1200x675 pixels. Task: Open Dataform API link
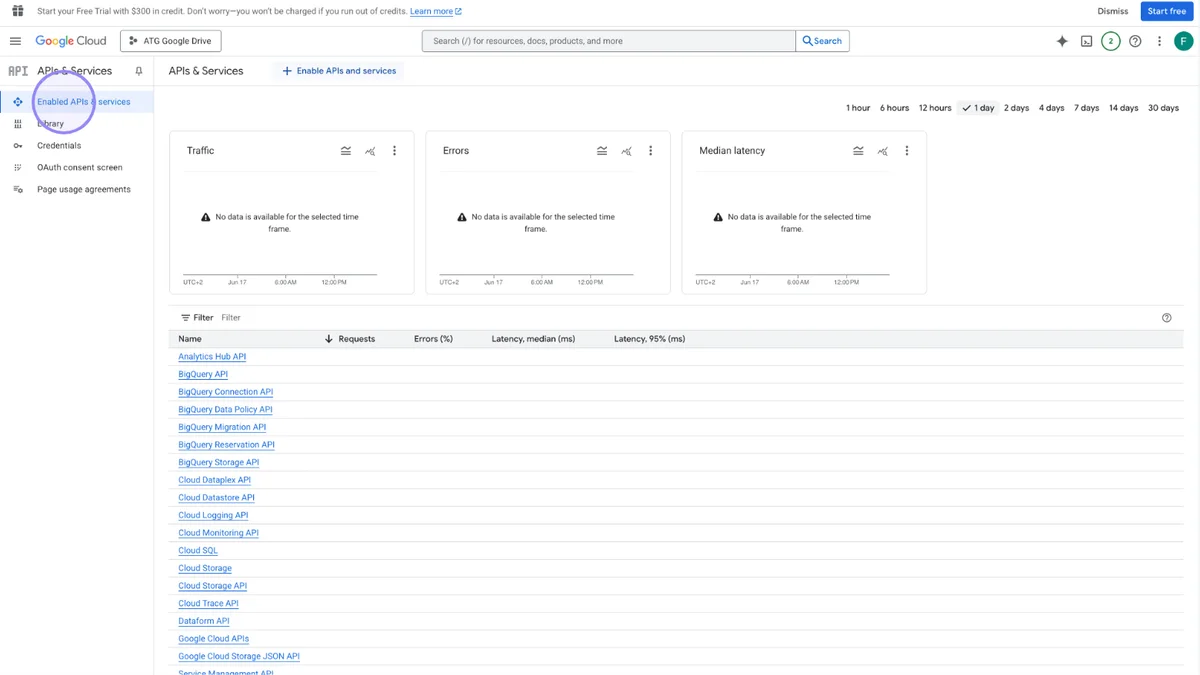204,621
